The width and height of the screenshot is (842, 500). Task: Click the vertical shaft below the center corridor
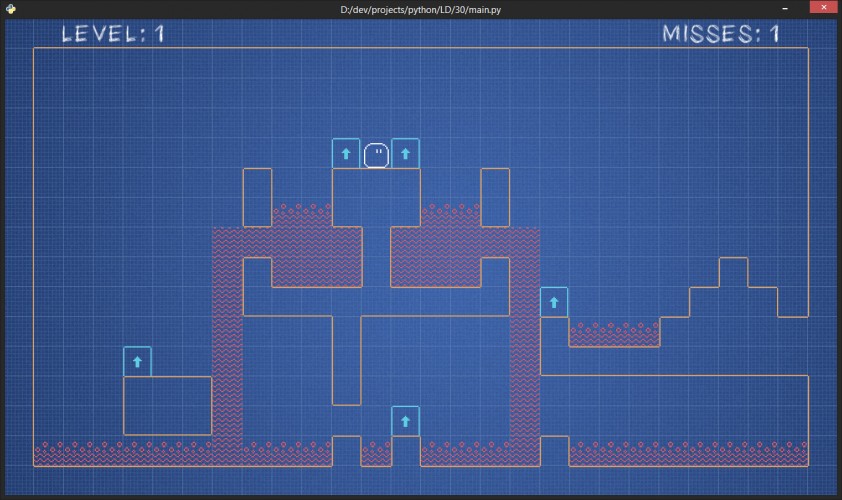346,360
